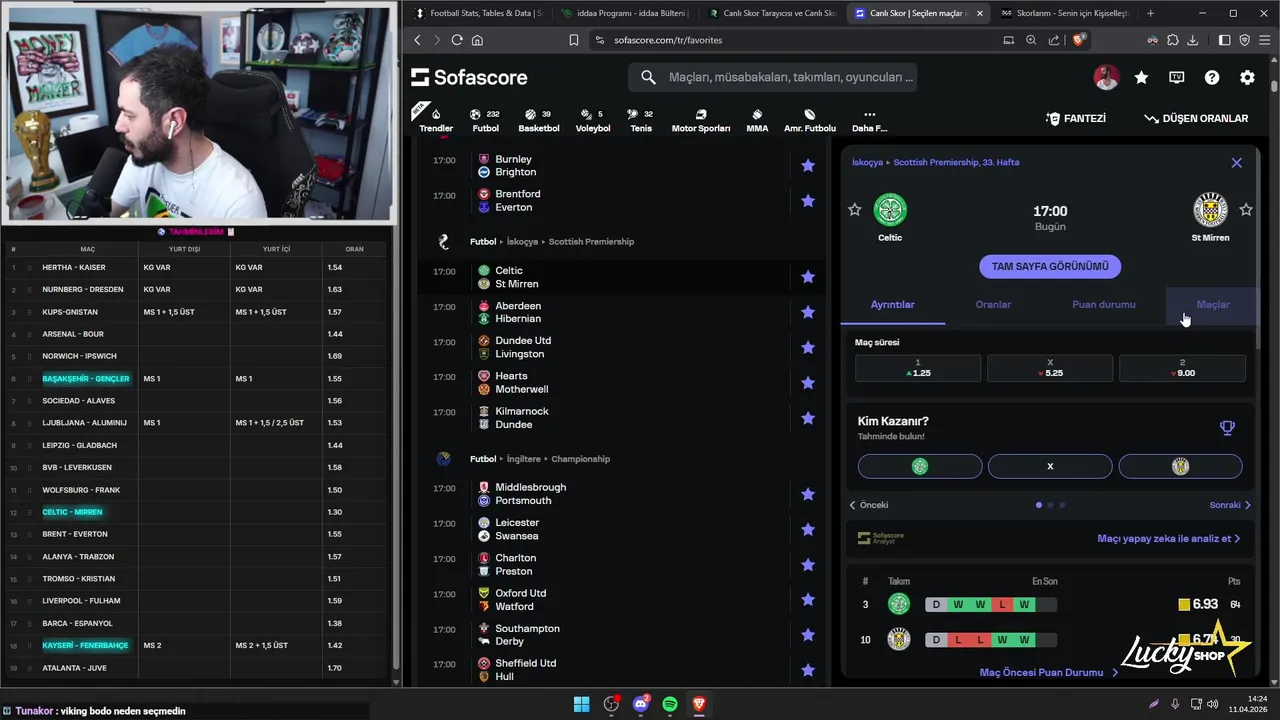Reload the page
The height and width of the screenshot is (720, 1280).
[x=457, y=40]
